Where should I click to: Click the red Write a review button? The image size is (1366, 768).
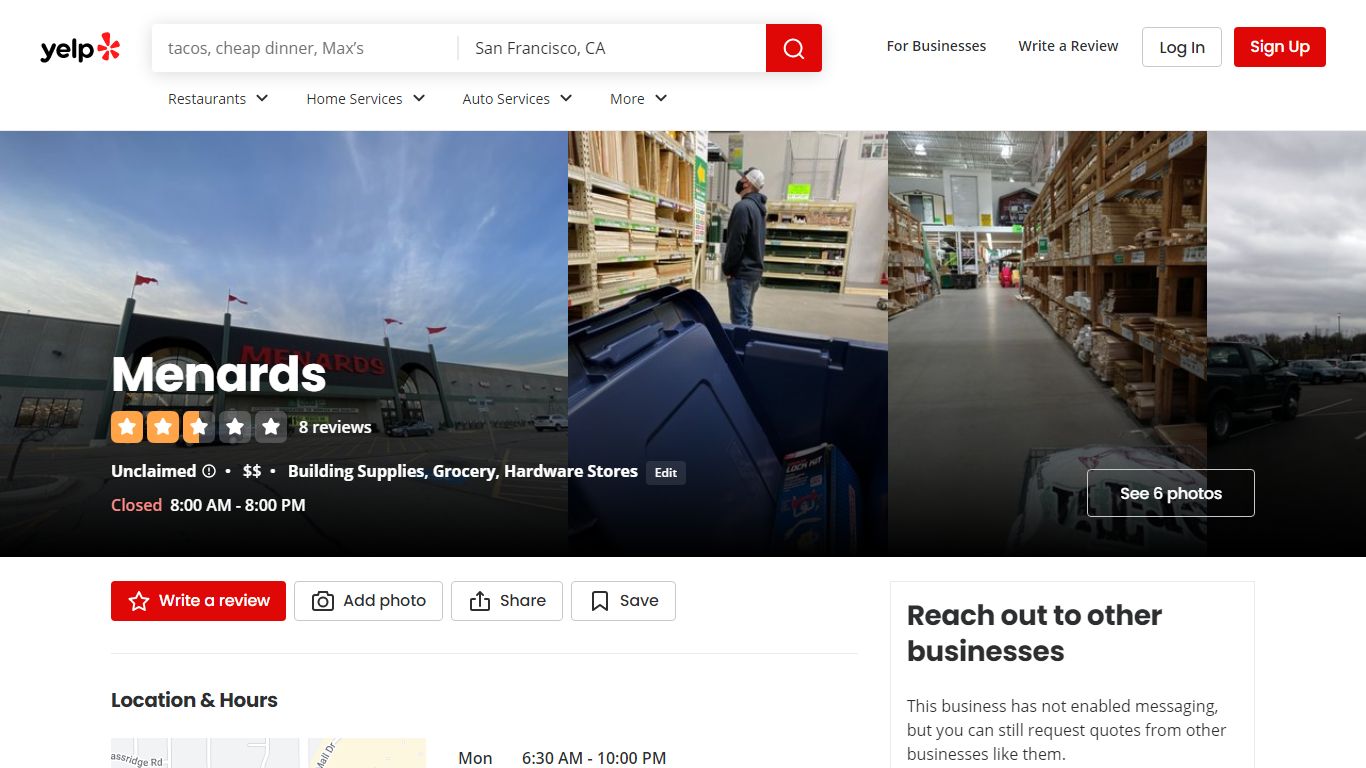198,601
